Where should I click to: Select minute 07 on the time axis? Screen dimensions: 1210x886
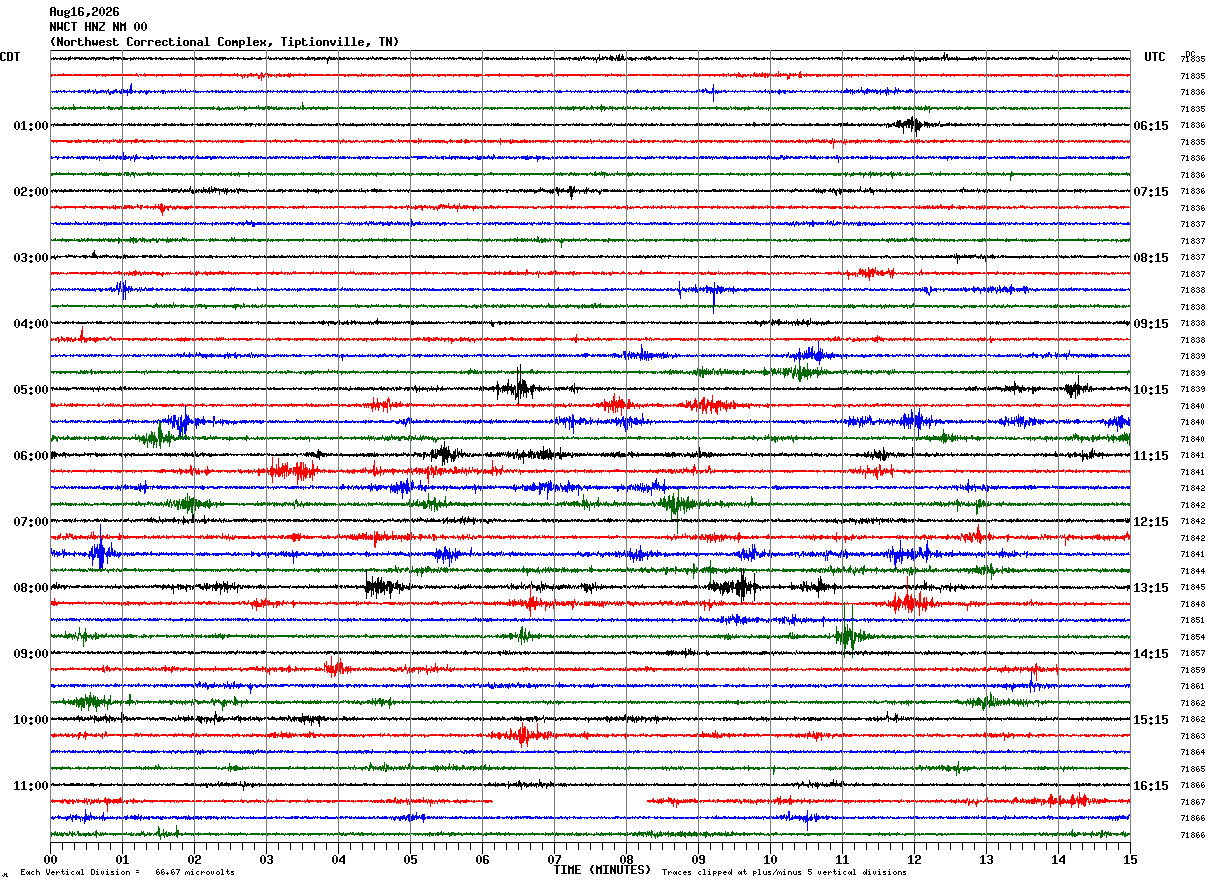click(554, 859)
